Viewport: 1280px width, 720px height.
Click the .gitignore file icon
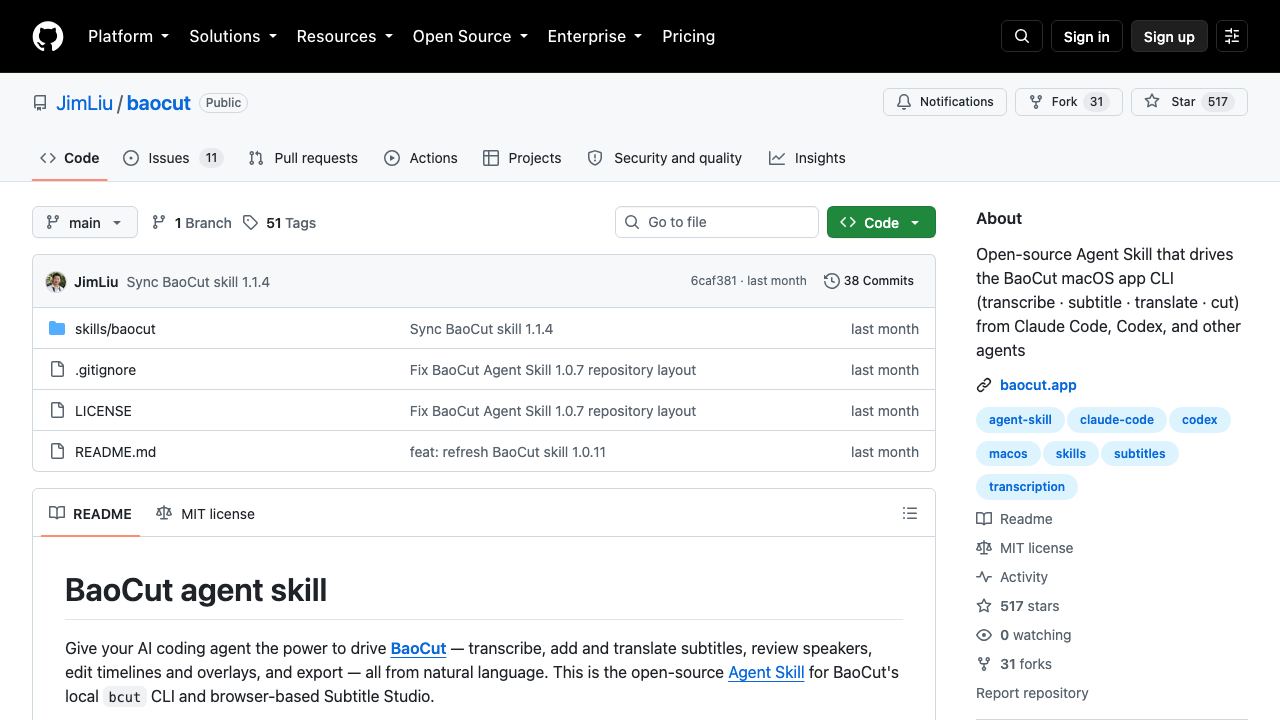click(57, 370)
